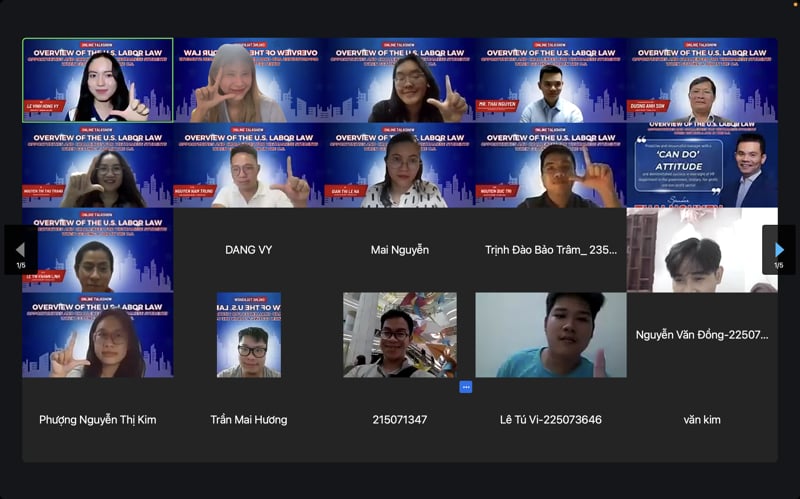Click the Trịnh Đào Bảo Trâm participant name
Screen dimensions: 800x499
(x=550, y=250)
